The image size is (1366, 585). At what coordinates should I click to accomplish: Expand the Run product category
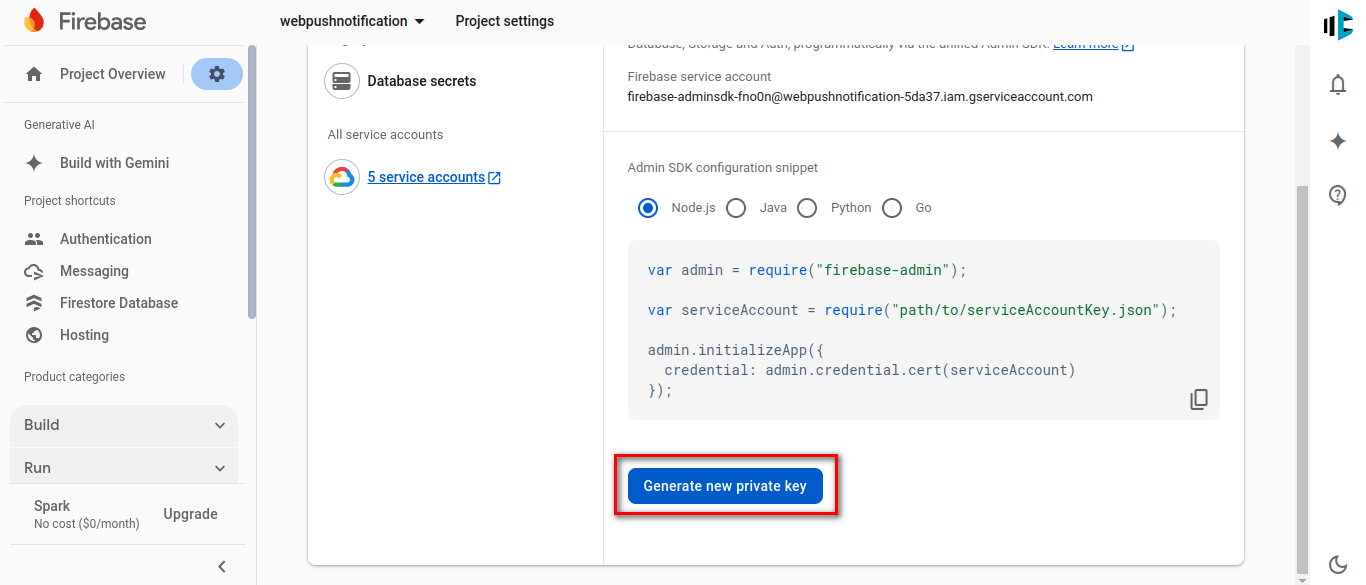pos(124,468)
